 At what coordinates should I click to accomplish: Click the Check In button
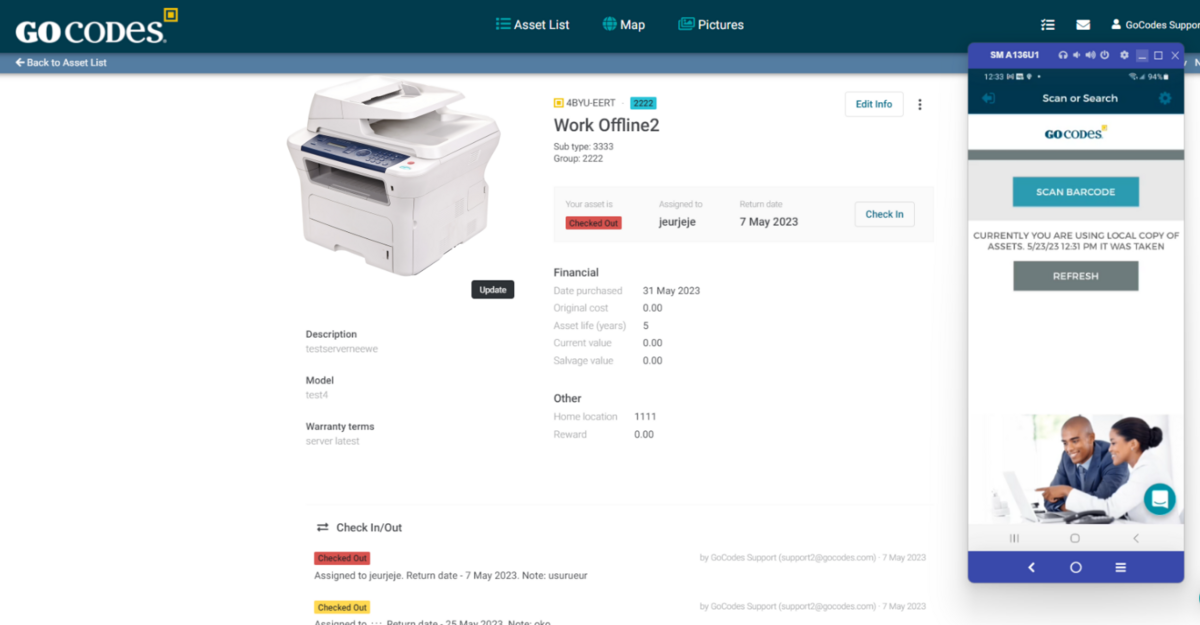(x=884, y=214)
